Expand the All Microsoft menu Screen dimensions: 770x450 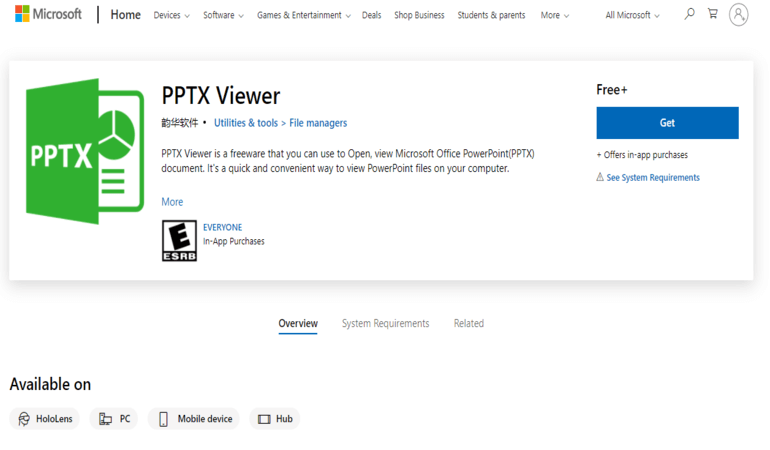click(632, 15)
